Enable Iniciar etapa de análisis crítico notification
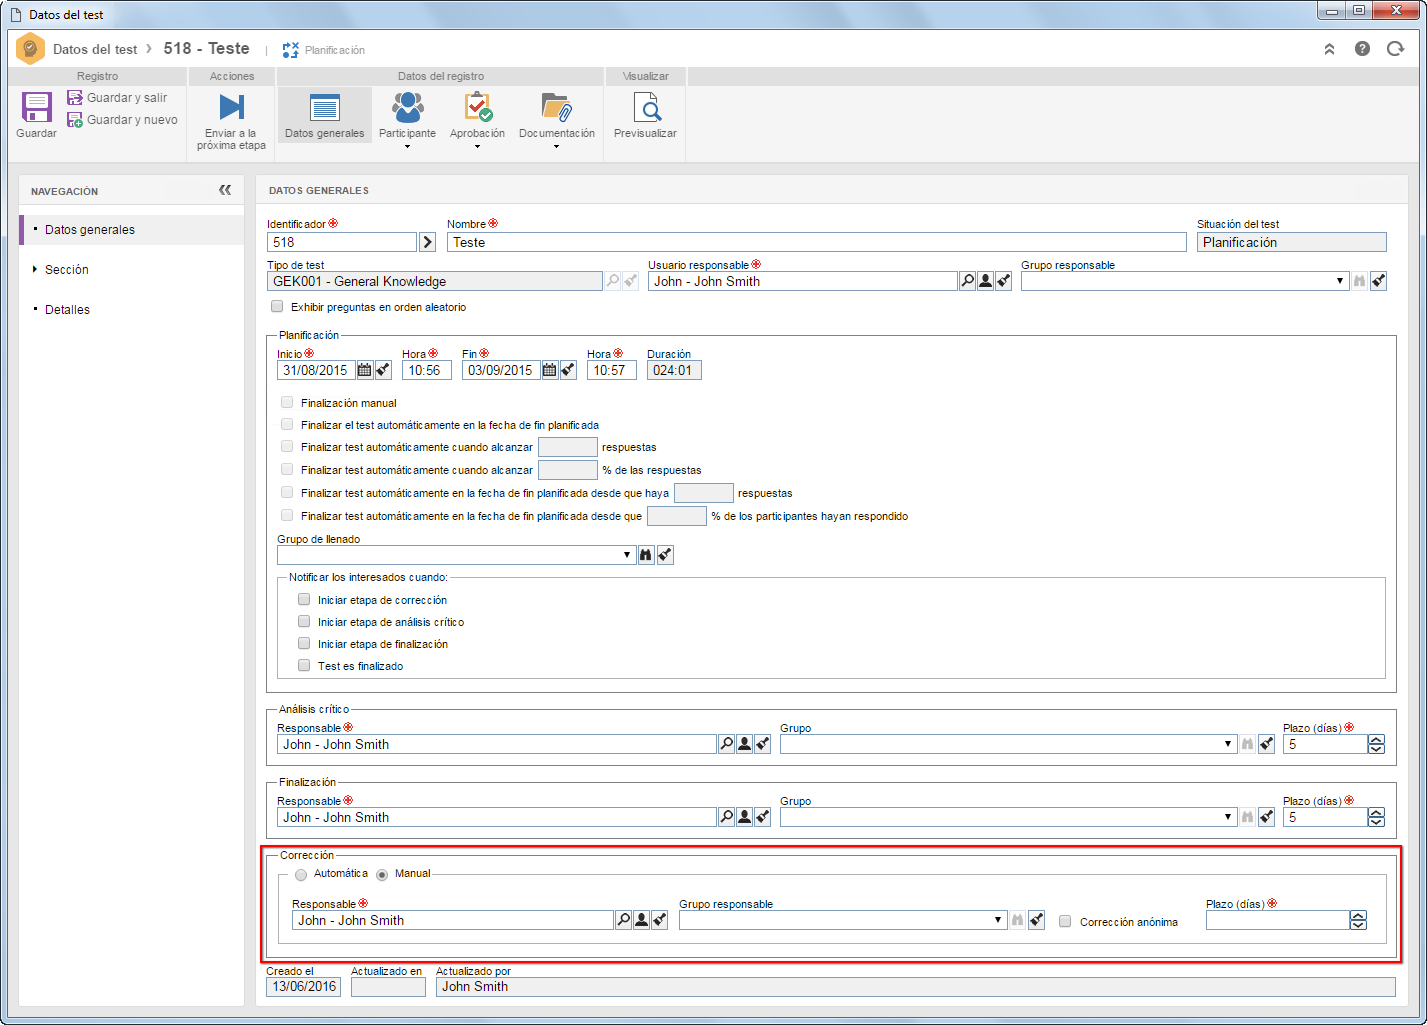Screen dimensions: 1427x1025 304,621
